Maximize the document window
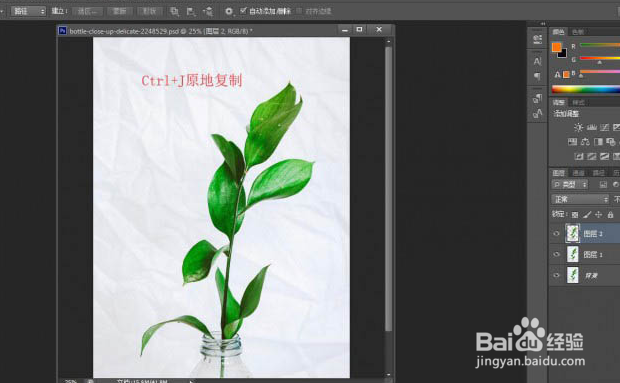 tap(359, 30)
